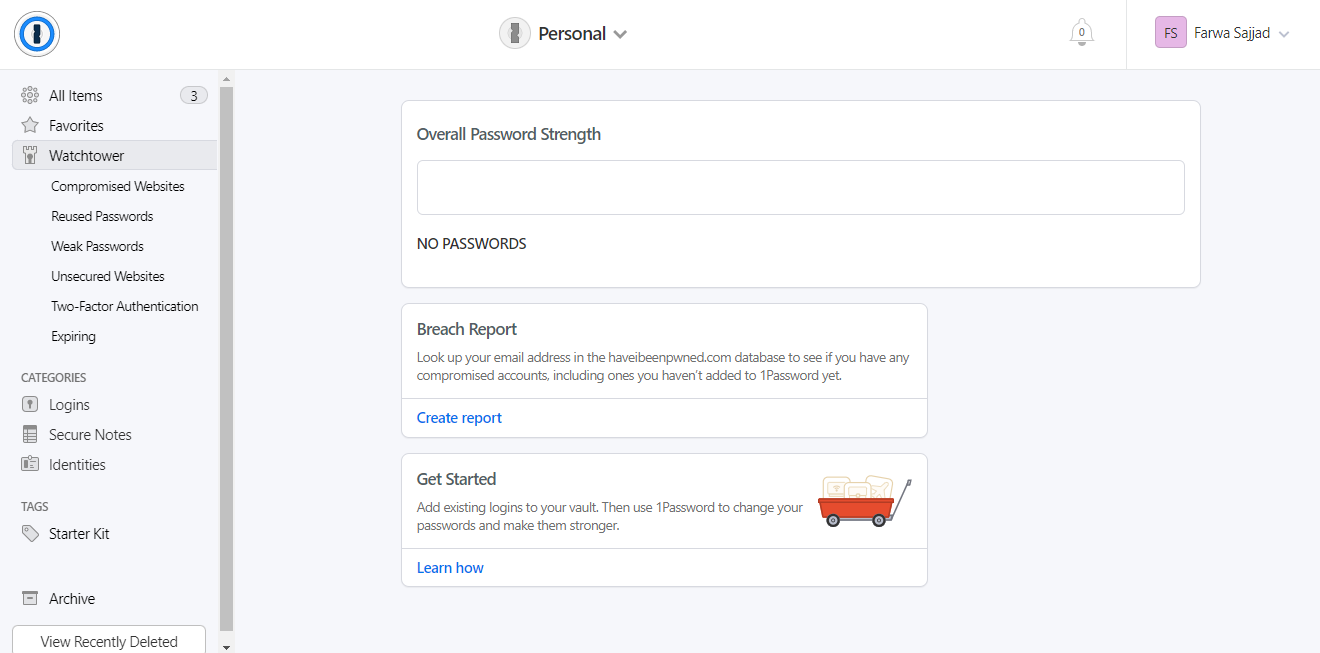This screenshot has width=1320, height=653.
Task: Click the Starter Kit tag icon
Action: pos(30,534)
